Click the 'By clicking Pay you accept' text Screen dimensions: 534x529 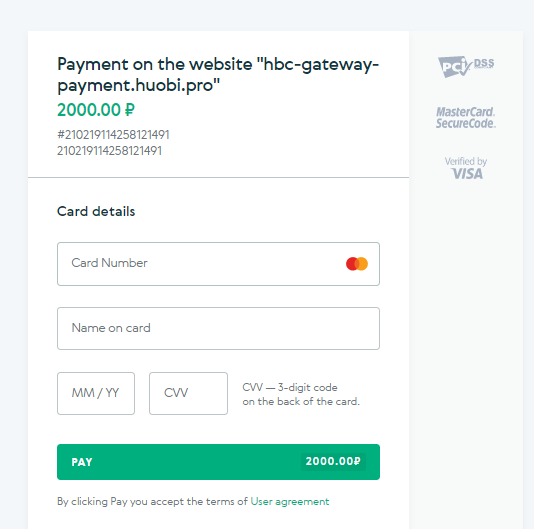(x=152, y=501)
